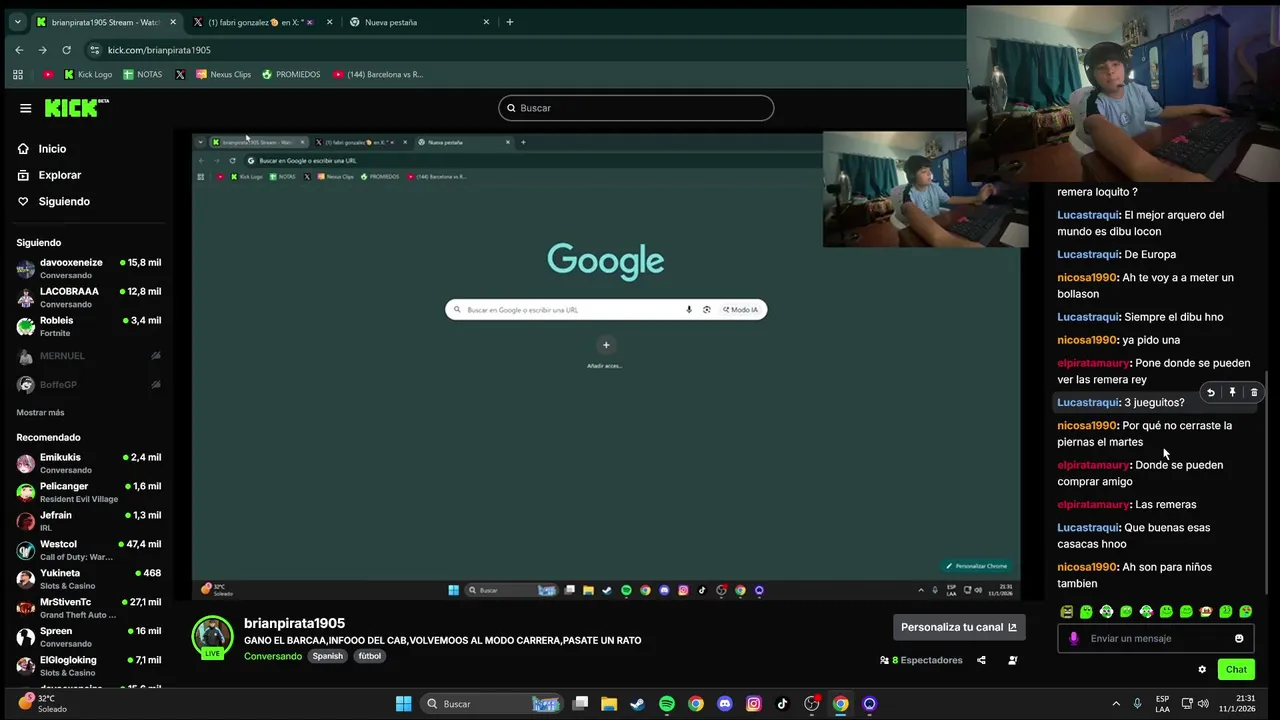Open Westcol recommended channel

pos(88,550)
